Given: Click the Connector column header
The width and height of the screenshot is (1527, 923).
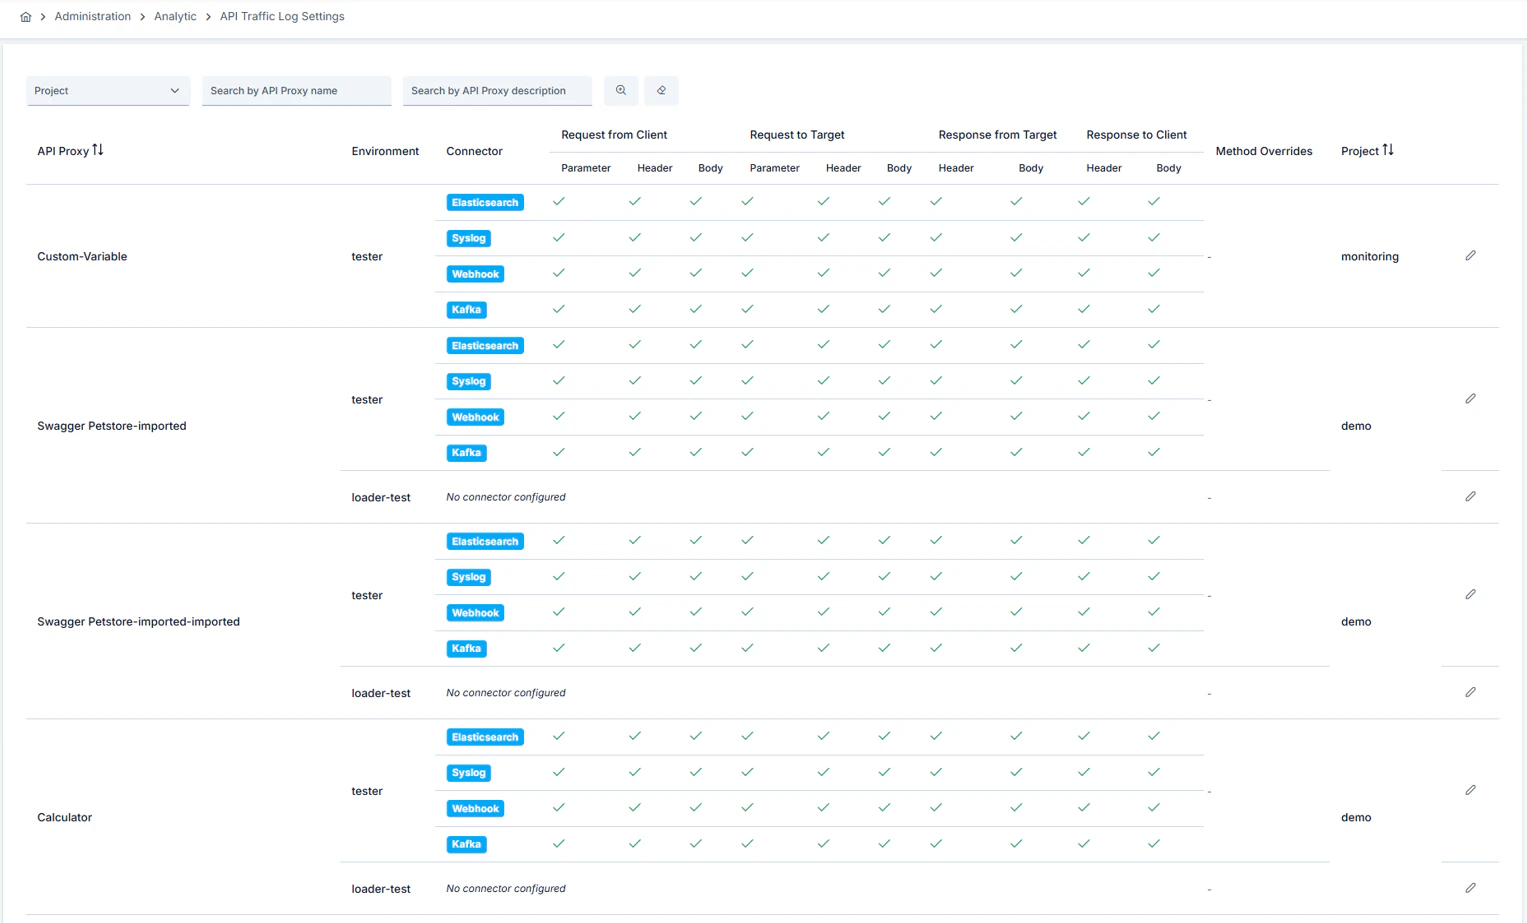Looking at the screenshot, I should (x=474, y=152).
